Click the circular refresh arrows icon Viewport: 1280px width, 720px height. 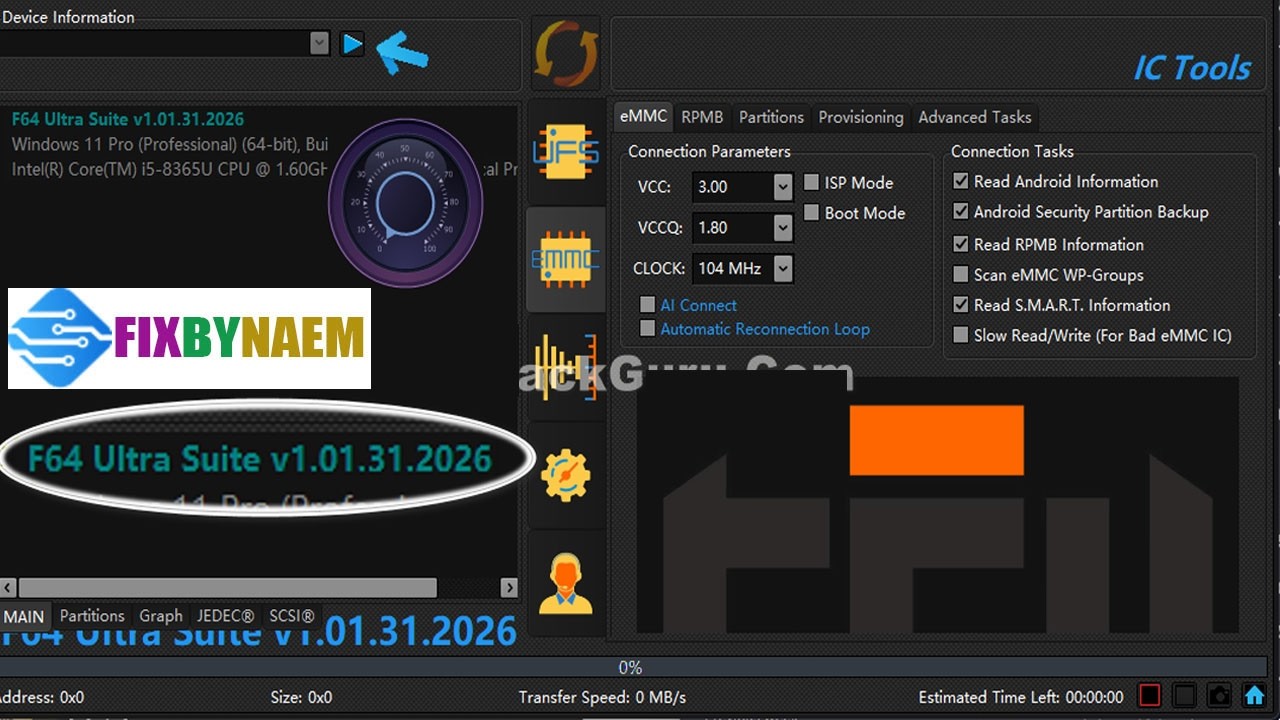[x=566, y=53]
